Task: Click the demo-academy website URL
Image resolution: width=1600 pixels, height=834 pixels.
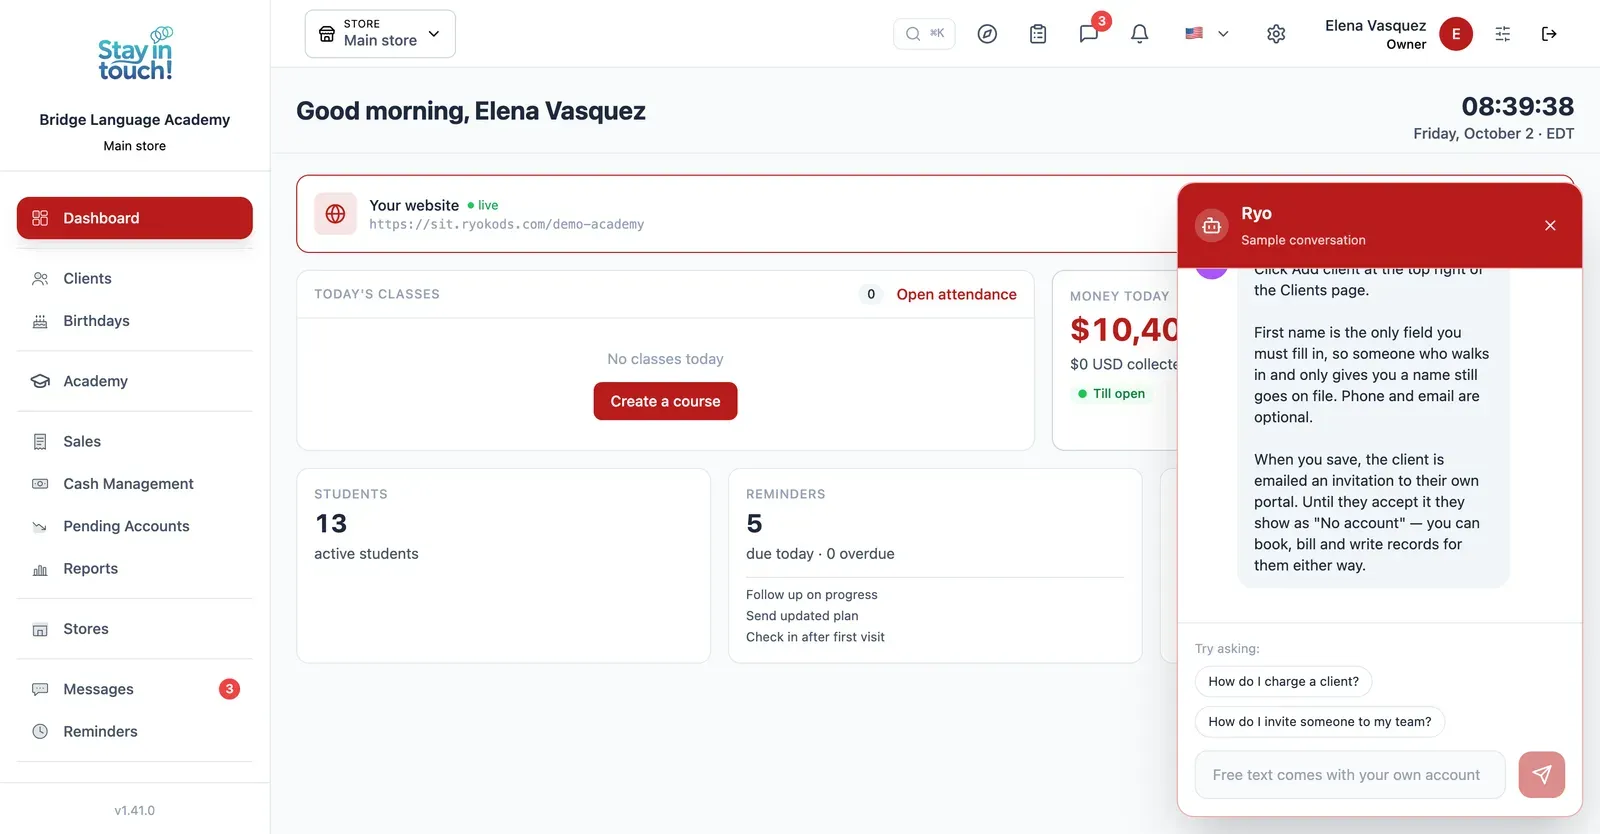Action: coord(506,224)
